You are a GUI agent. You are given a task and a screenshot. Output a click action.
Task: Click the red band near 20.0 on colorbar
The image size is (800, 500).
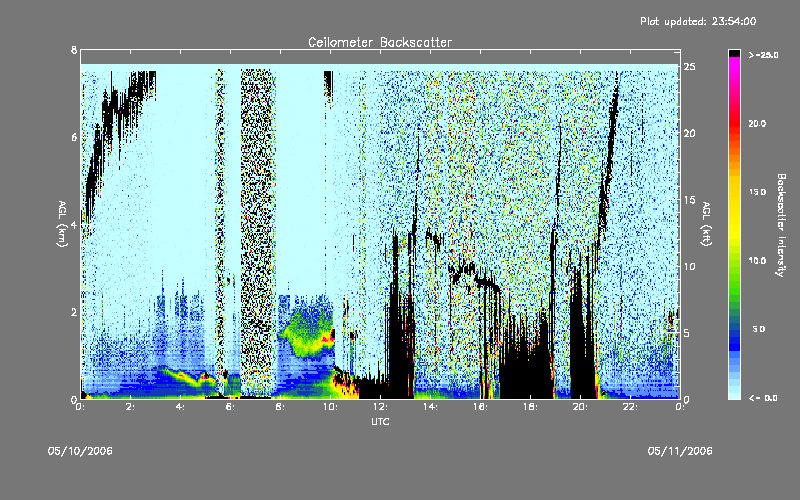[x=734, y=122]
